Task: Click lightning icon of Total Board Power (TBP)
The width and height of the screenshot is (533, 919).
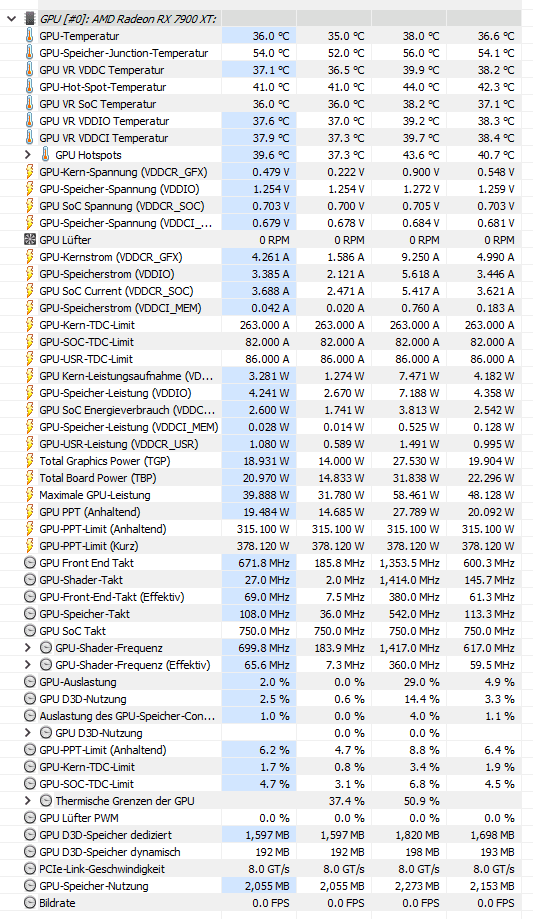Action: (29, 478)
